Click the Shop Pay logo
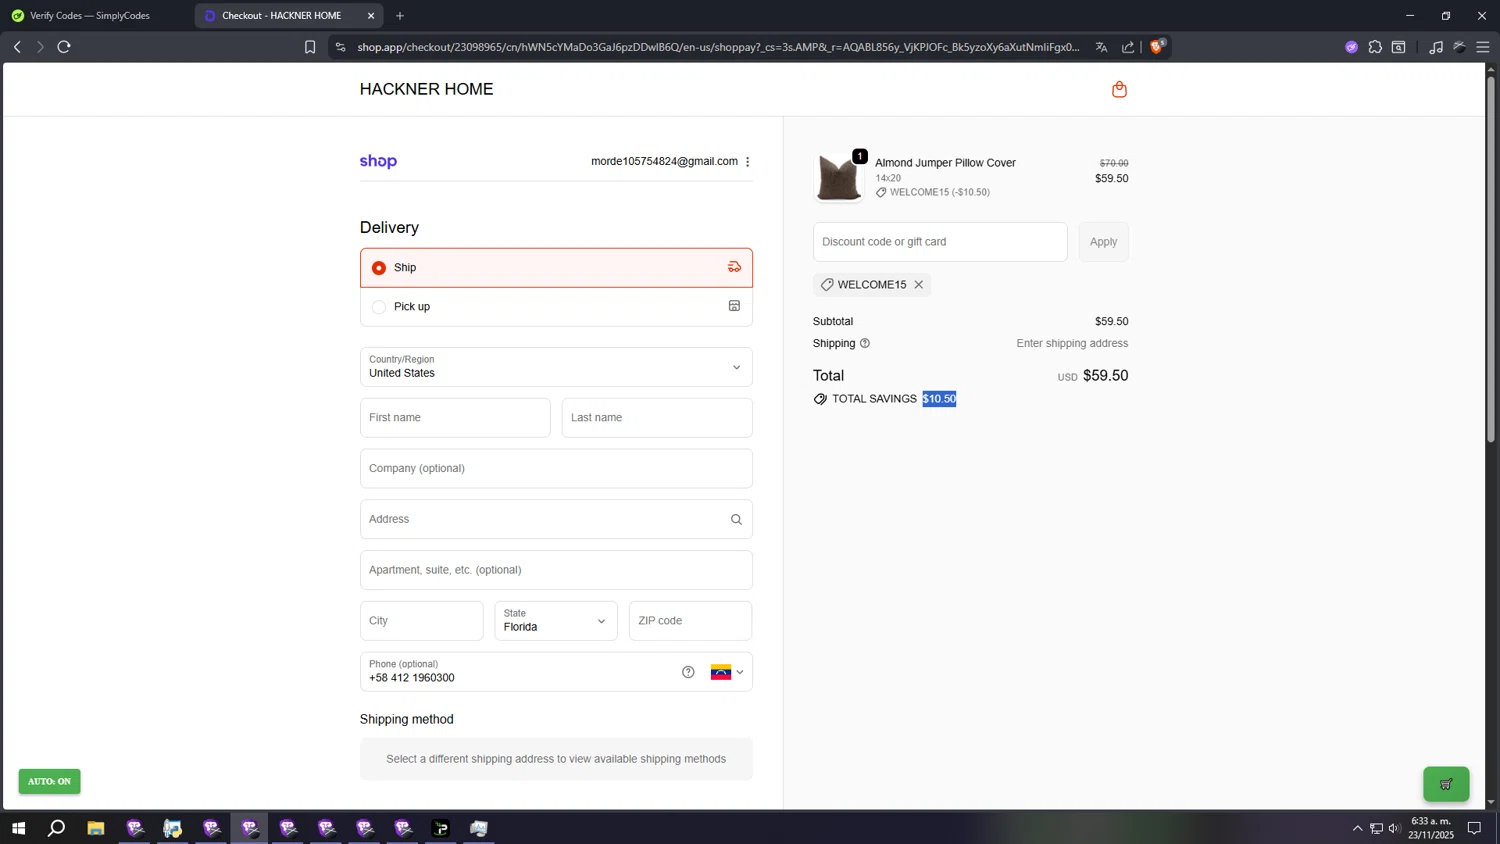The width and height of the screenshot is (1500, 844). [x=378, y=161]
